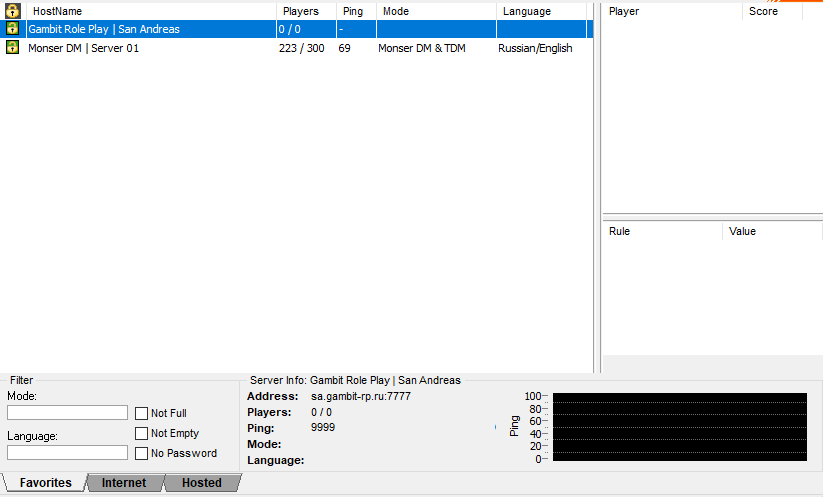Click the lock icon beside Gambit Role Play
This screenshot has width=823, height=497.
click(x=13, y=29)
